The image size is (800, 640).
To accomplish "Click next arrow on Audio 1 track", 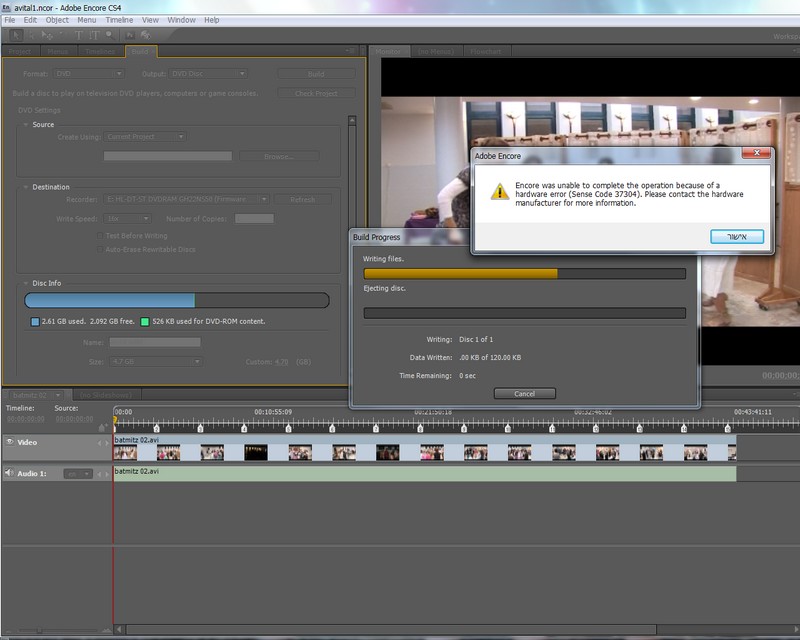I will click(107, 474).
